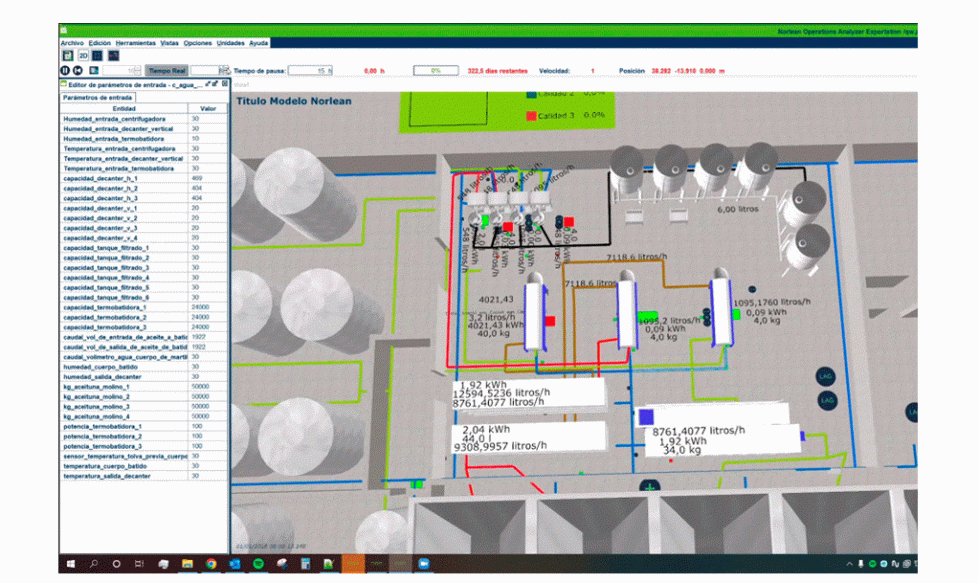Click the 12594,5236 litros/h label
This screenshot has width=979, height=583.
501,393
